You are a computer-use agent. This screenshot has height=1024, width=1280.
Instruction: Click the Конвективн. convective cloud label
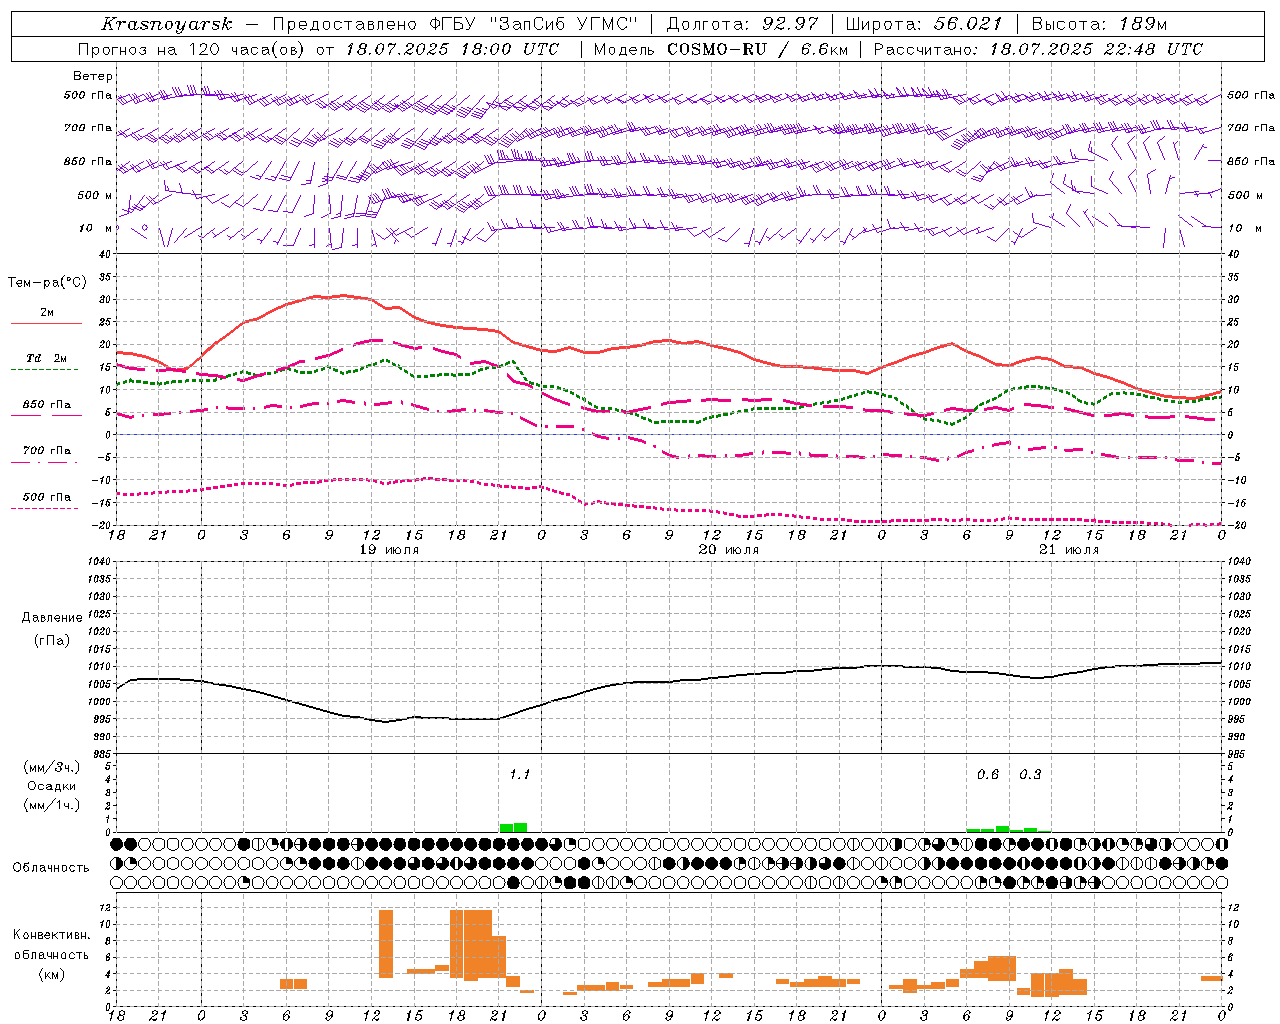(52, 935)
